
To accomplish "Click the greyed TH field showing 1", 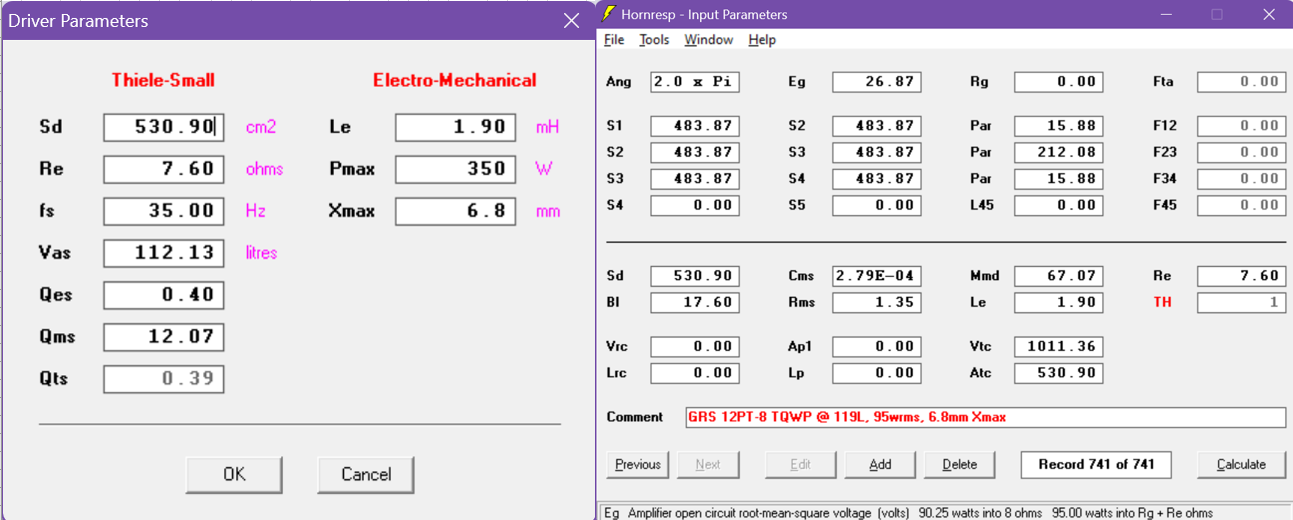I will click(1241, 302).
